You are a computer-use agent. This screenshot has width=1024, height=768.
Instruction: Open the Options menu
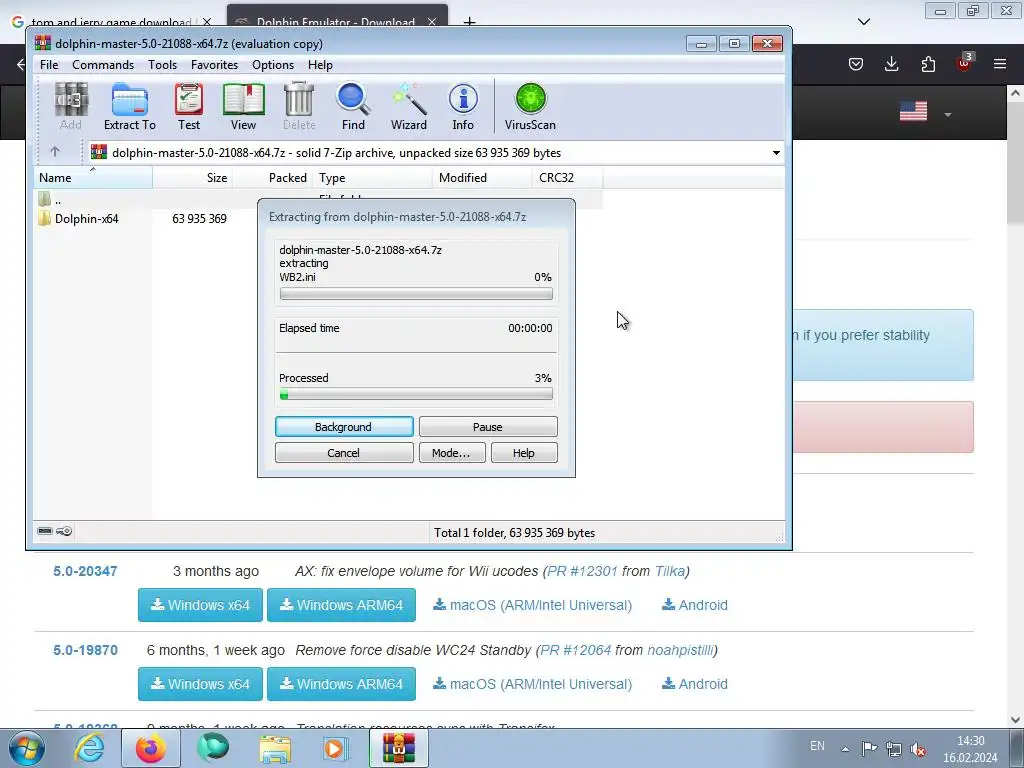[273, 65]
